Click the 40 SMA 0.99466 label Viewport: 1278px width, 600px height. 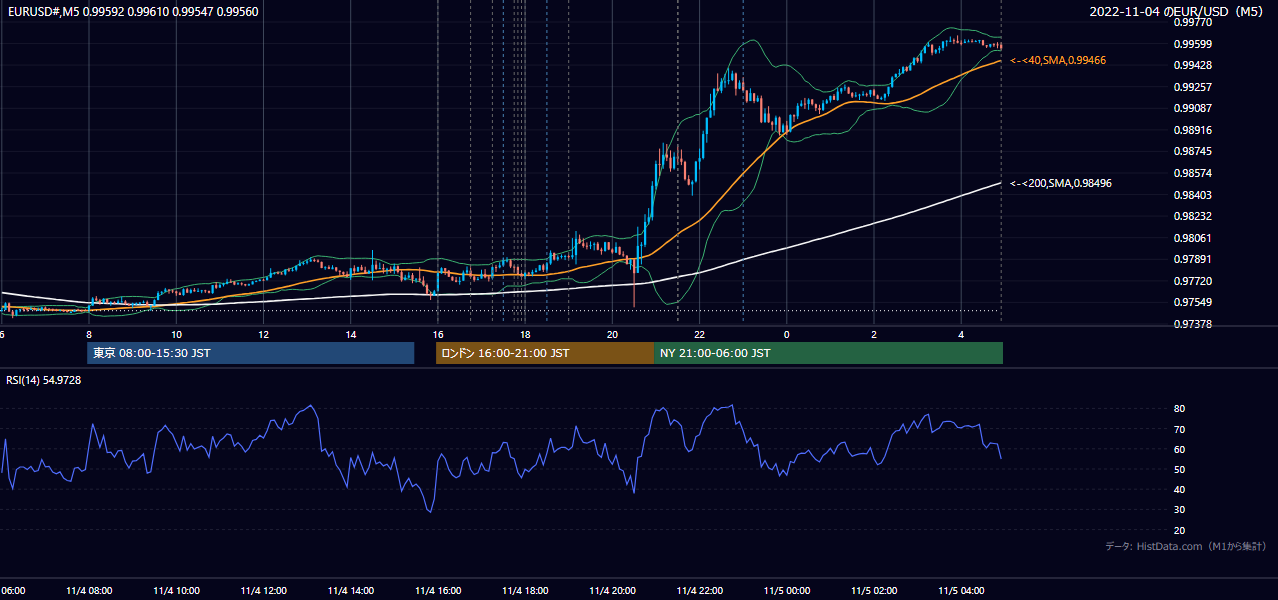(x=1058, y=61)
